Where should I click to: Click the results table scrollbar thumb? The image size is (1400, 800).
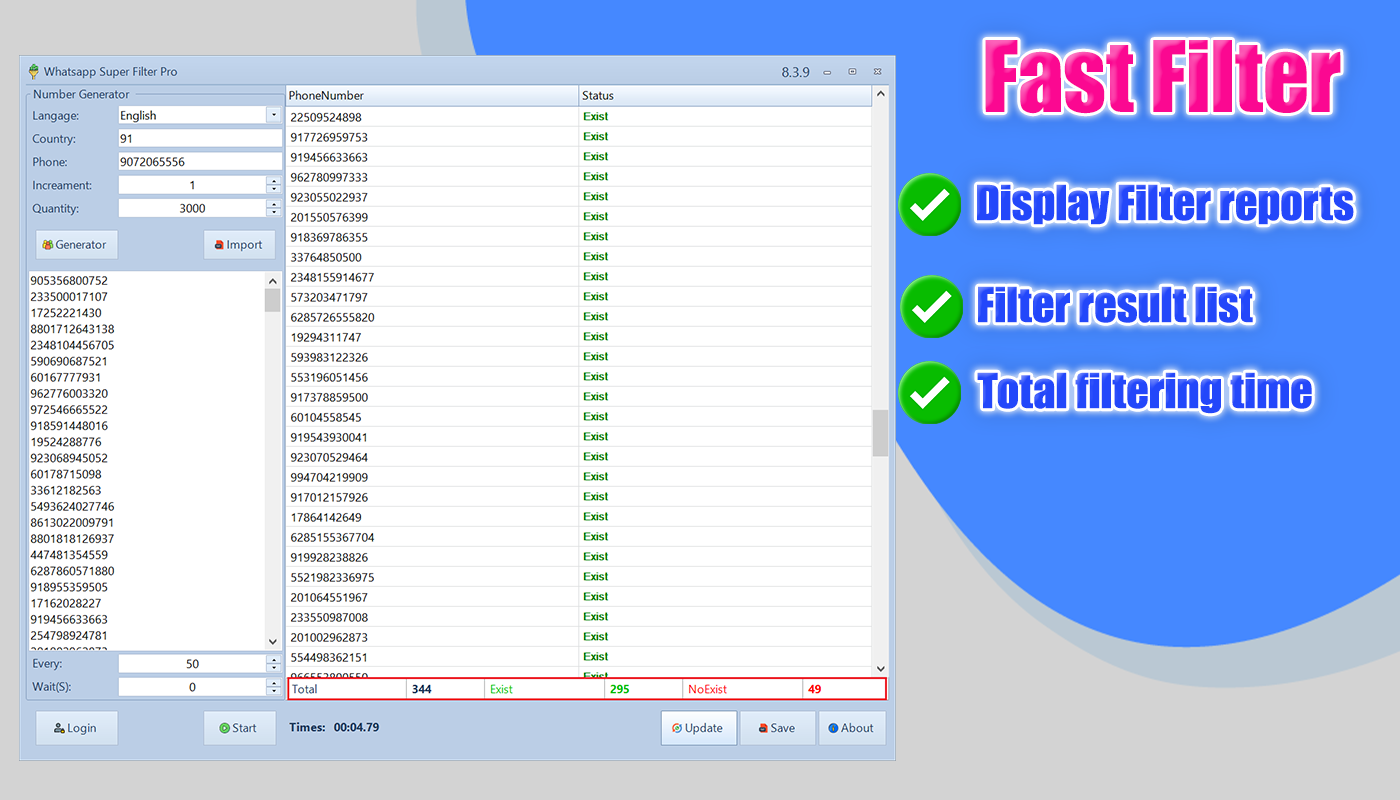(880, 432)
